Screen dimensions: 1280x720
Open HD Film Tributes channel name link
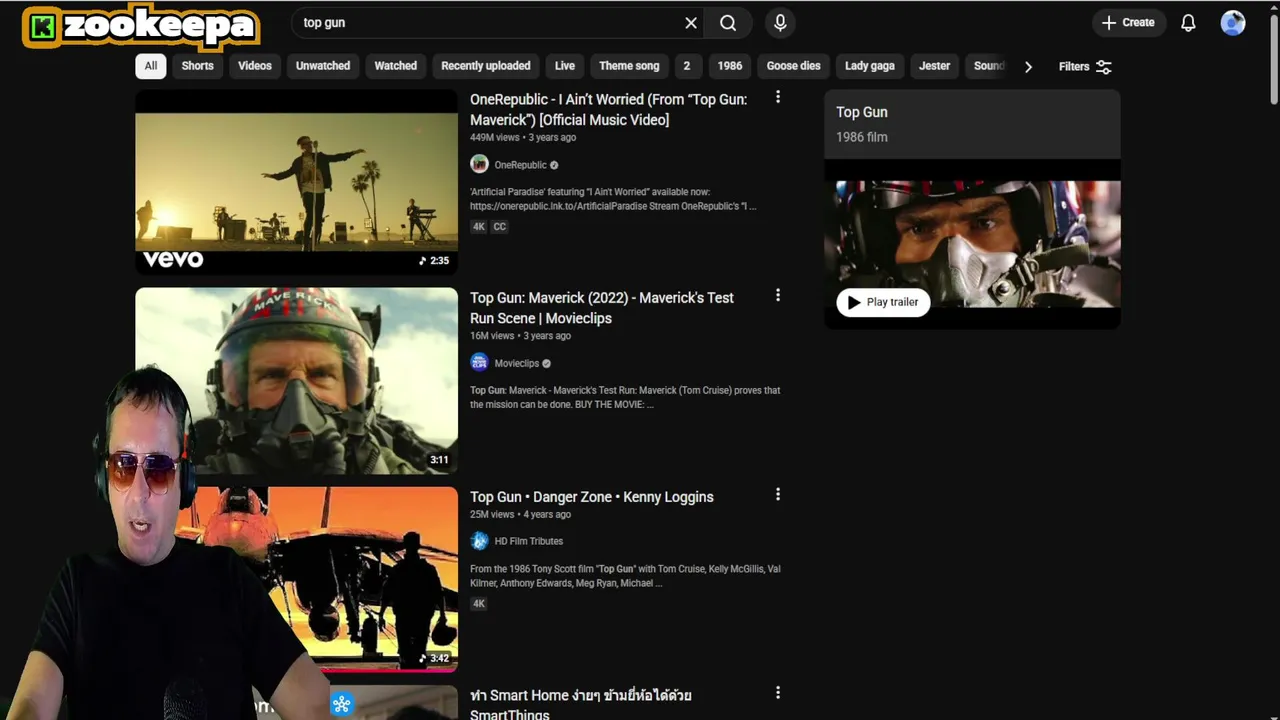coord(528,541)
